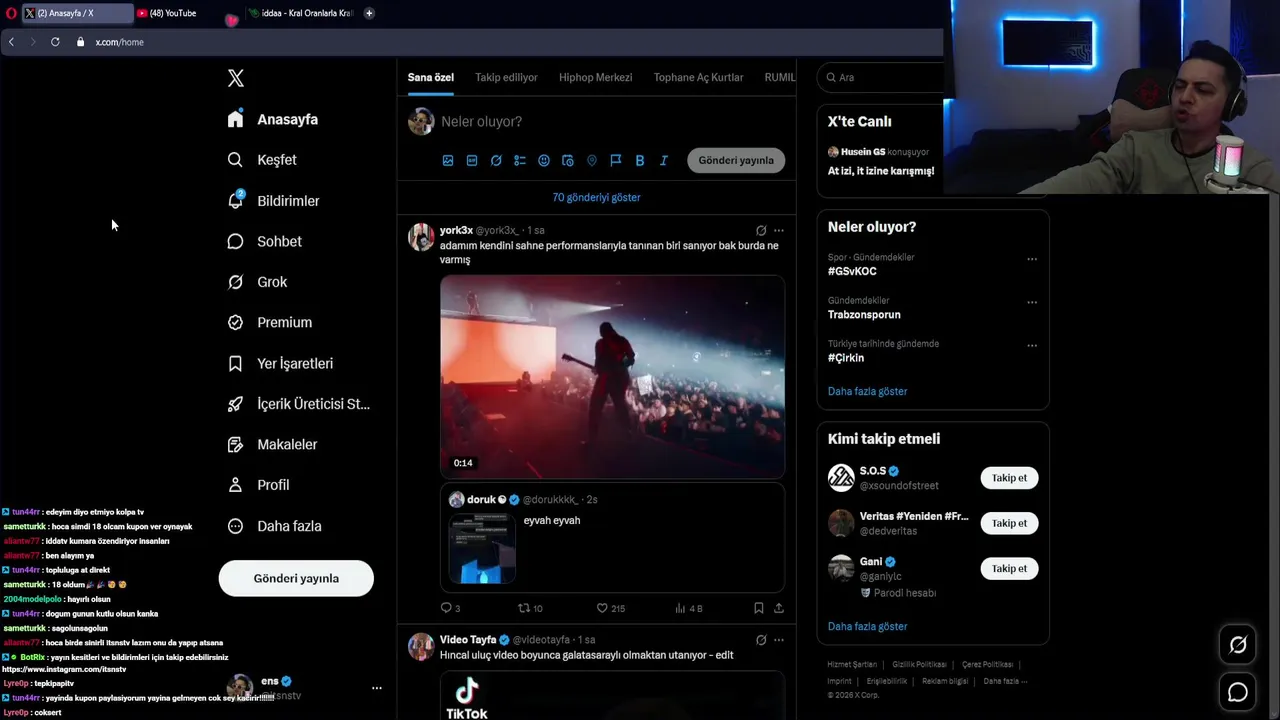Viewport: 1280px width, 720px height.
Task: Click Grok icon on york3x post
Action: point(761,230)
